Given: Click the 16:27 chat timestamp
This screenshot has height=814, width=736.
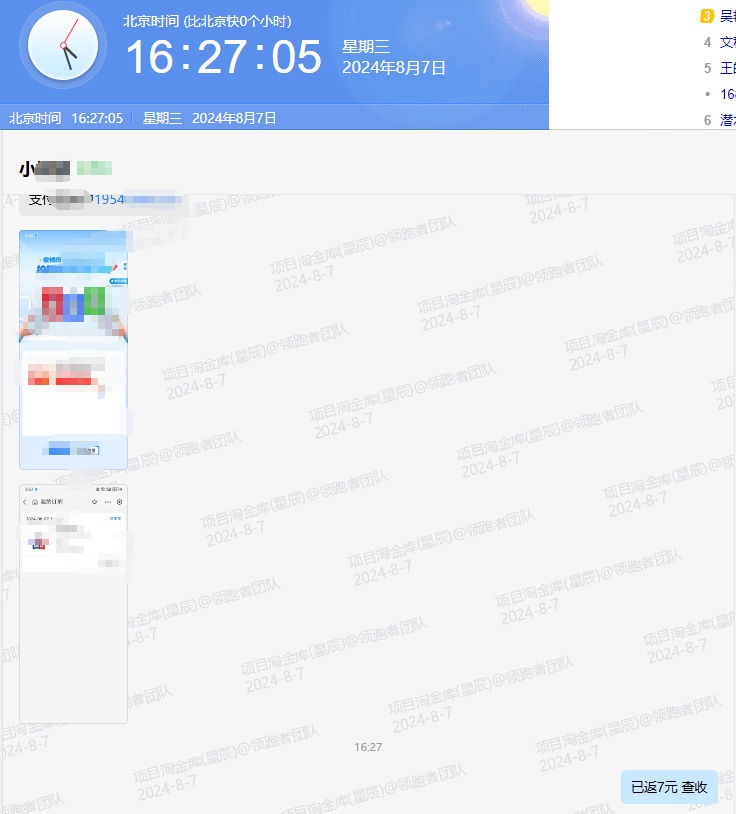Looking at the screenshot, I should 368,747.
